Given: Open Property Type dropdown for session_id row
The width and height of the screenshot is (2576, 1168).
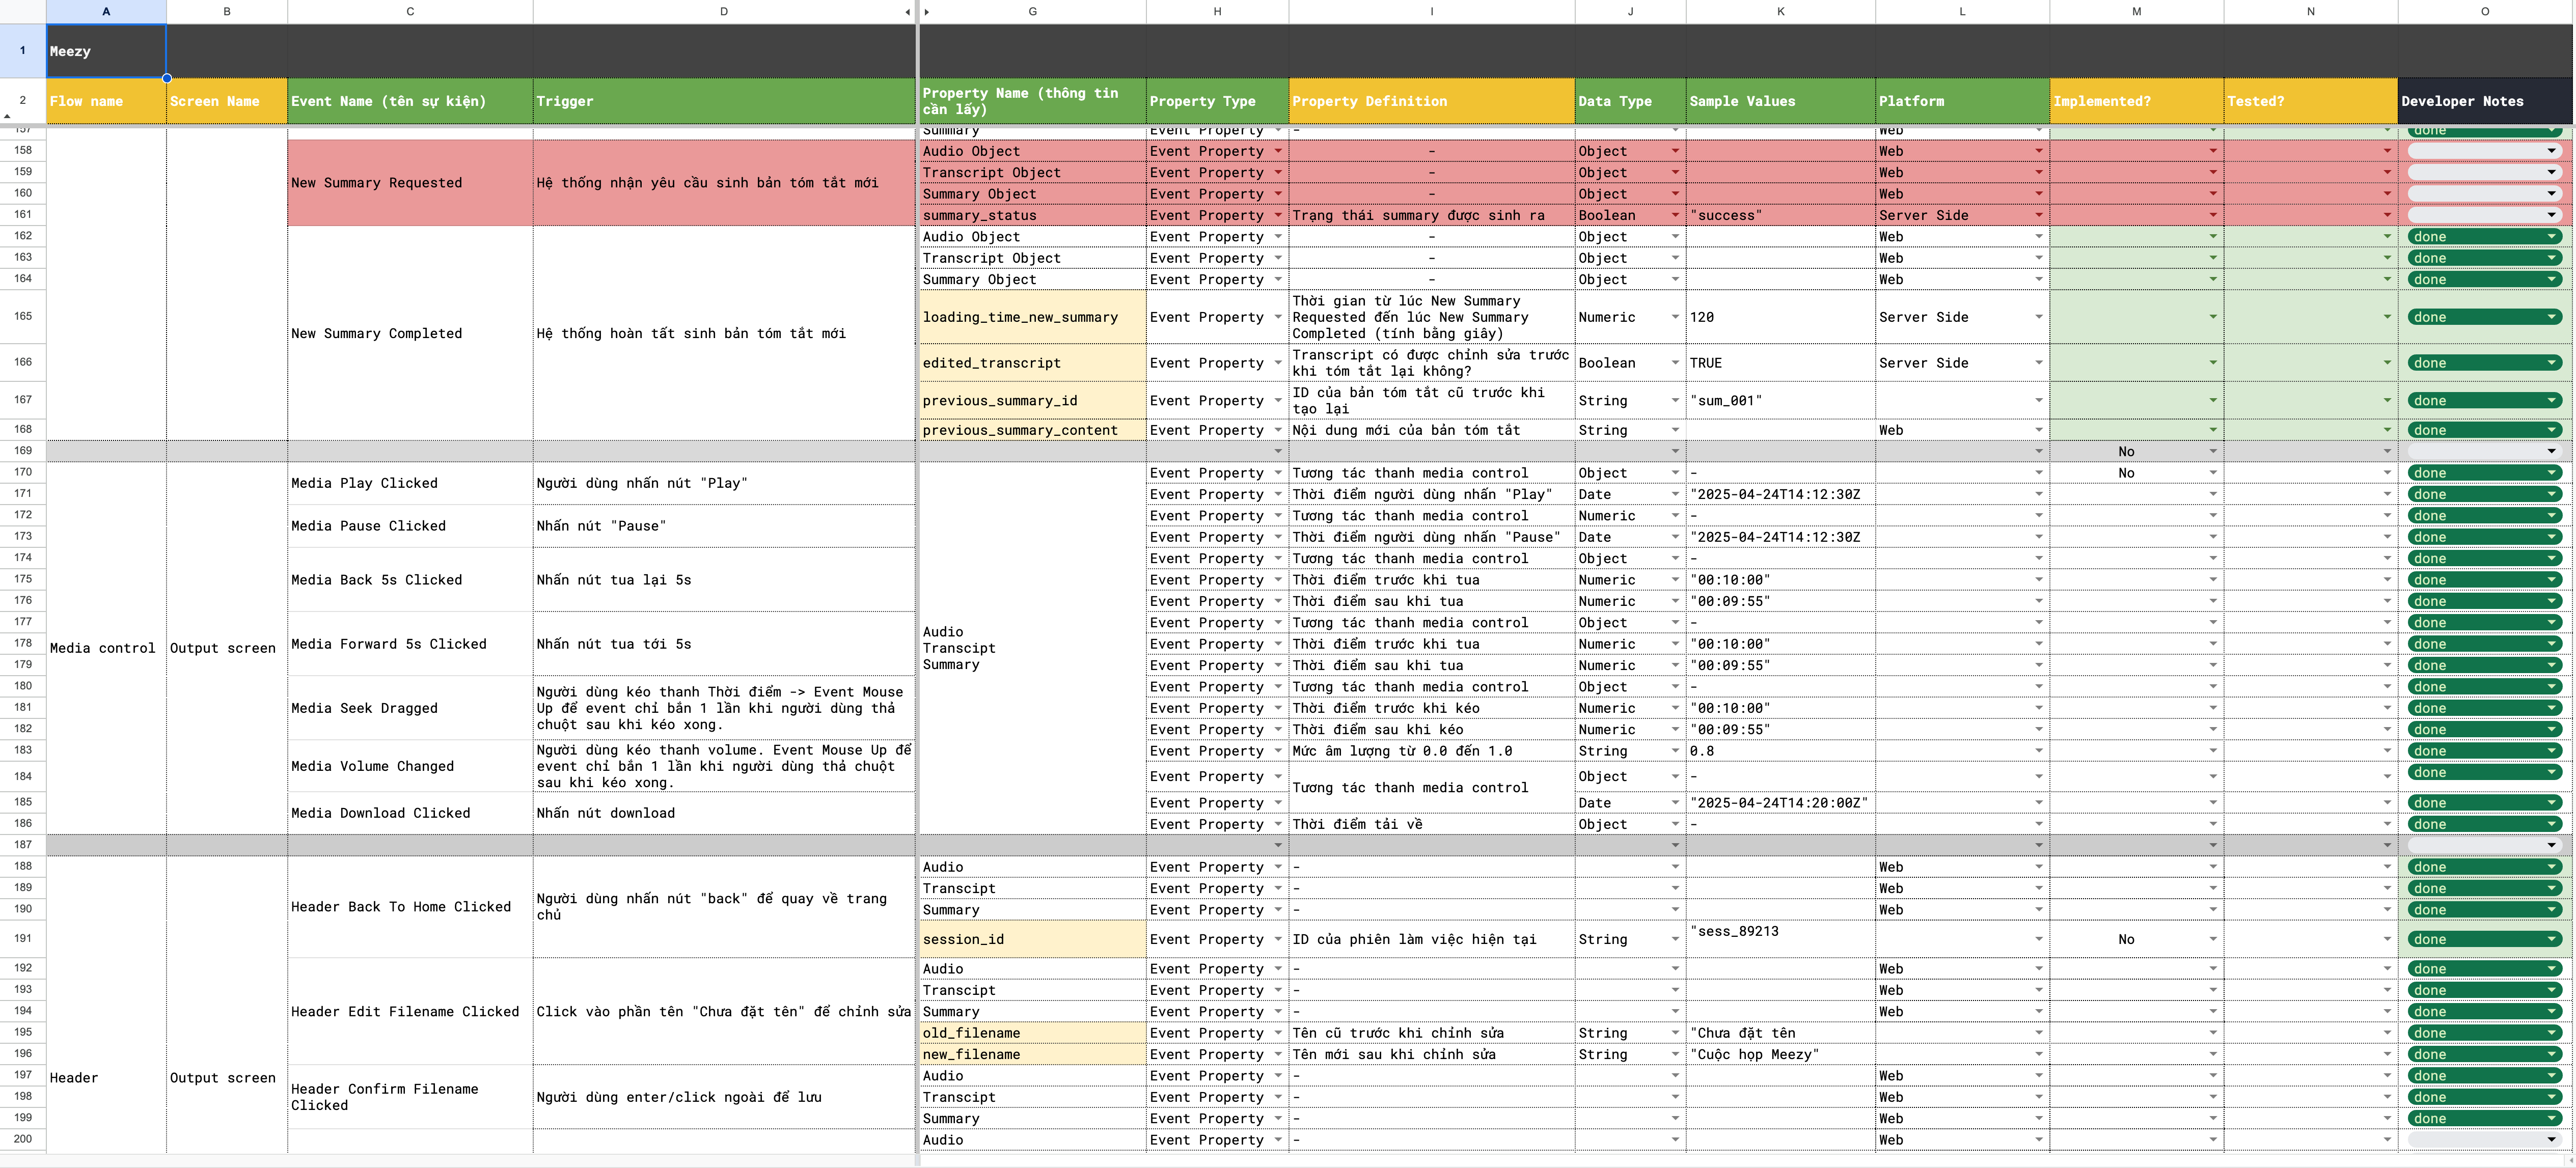Looking at the screenshot, I should (1278, 940).
